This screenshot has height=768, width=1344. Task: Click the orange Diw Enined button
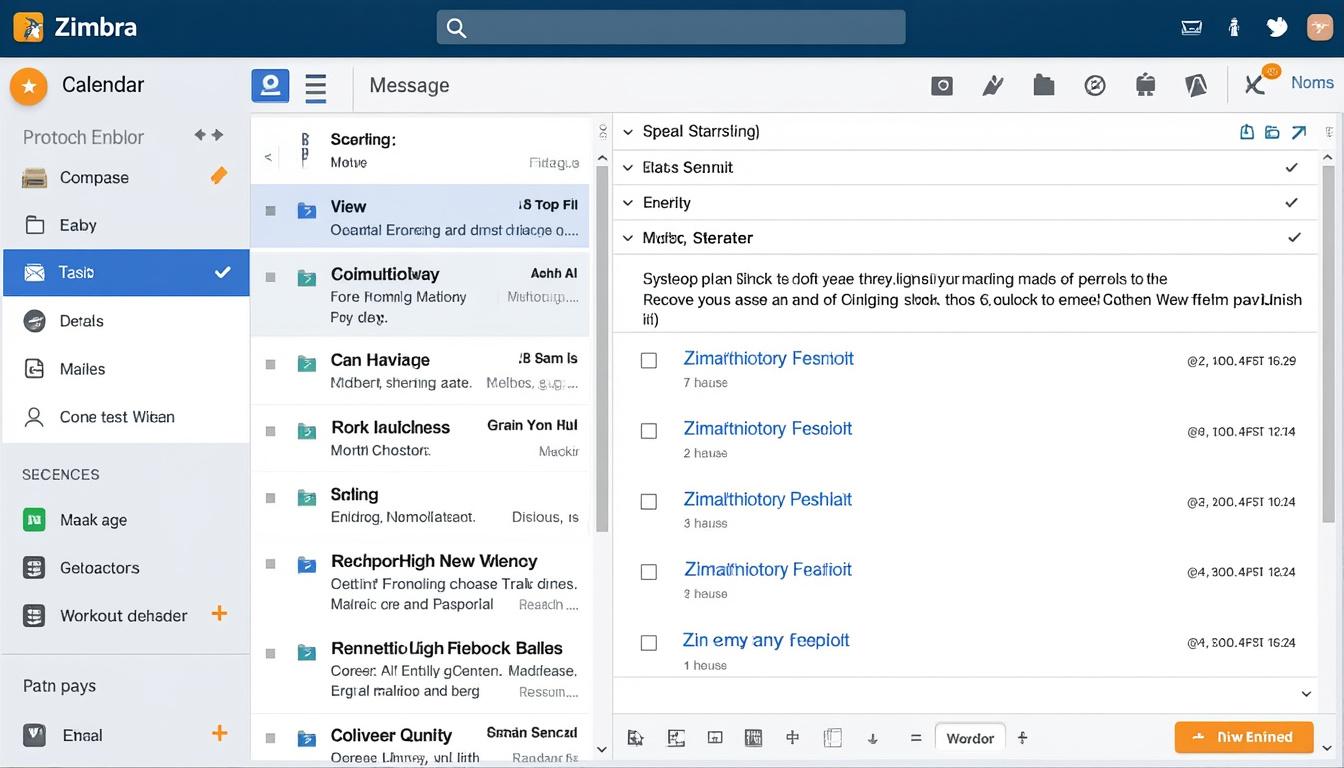click(x=1244, y=737)
